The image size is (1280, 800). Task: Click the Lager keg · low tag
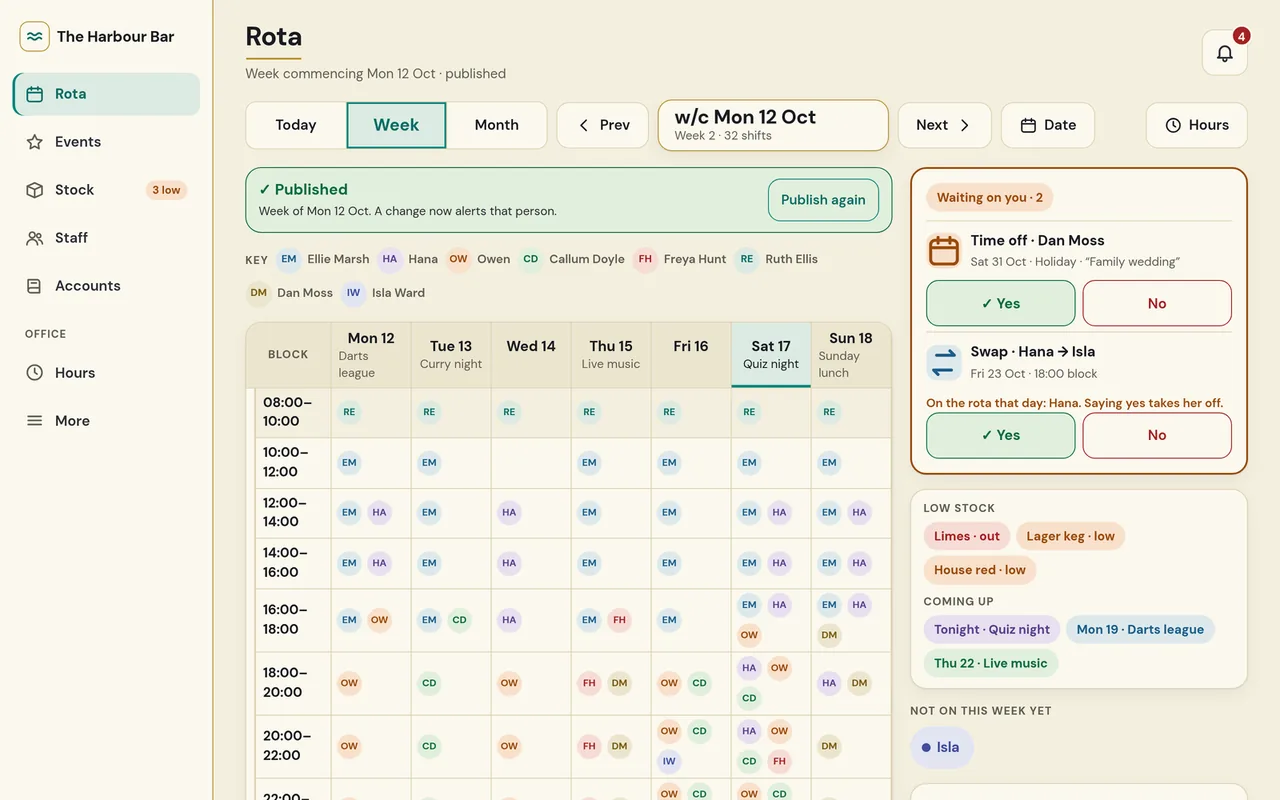coord(1071,536)
